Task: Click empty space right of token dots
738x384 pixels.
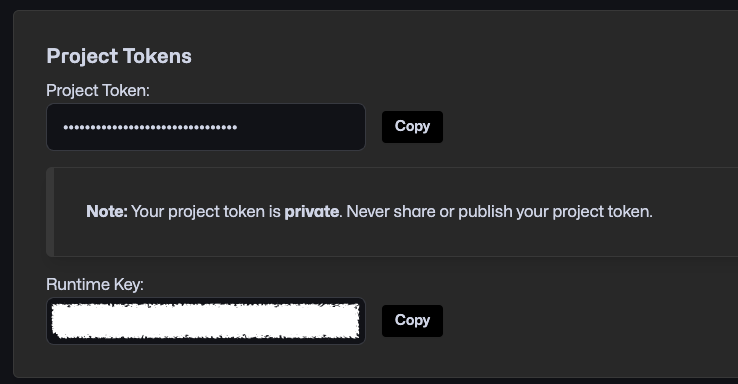Action: (301, 127)
